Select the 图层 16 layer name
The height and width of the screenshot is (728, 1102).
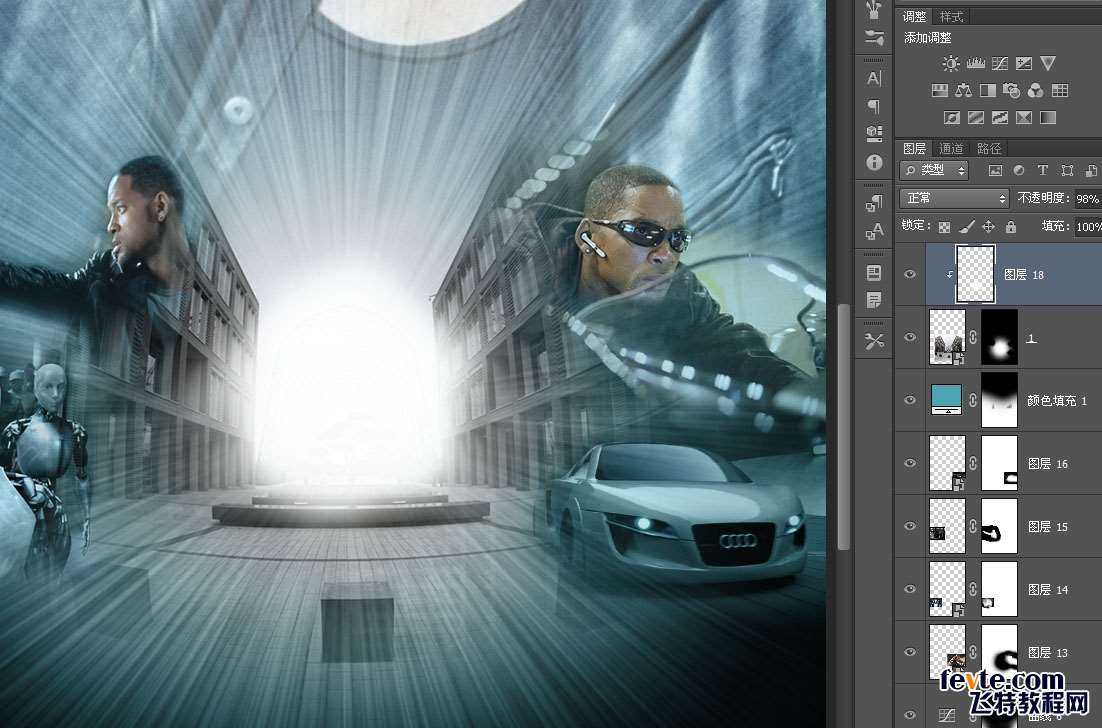tap(1048, 464)
